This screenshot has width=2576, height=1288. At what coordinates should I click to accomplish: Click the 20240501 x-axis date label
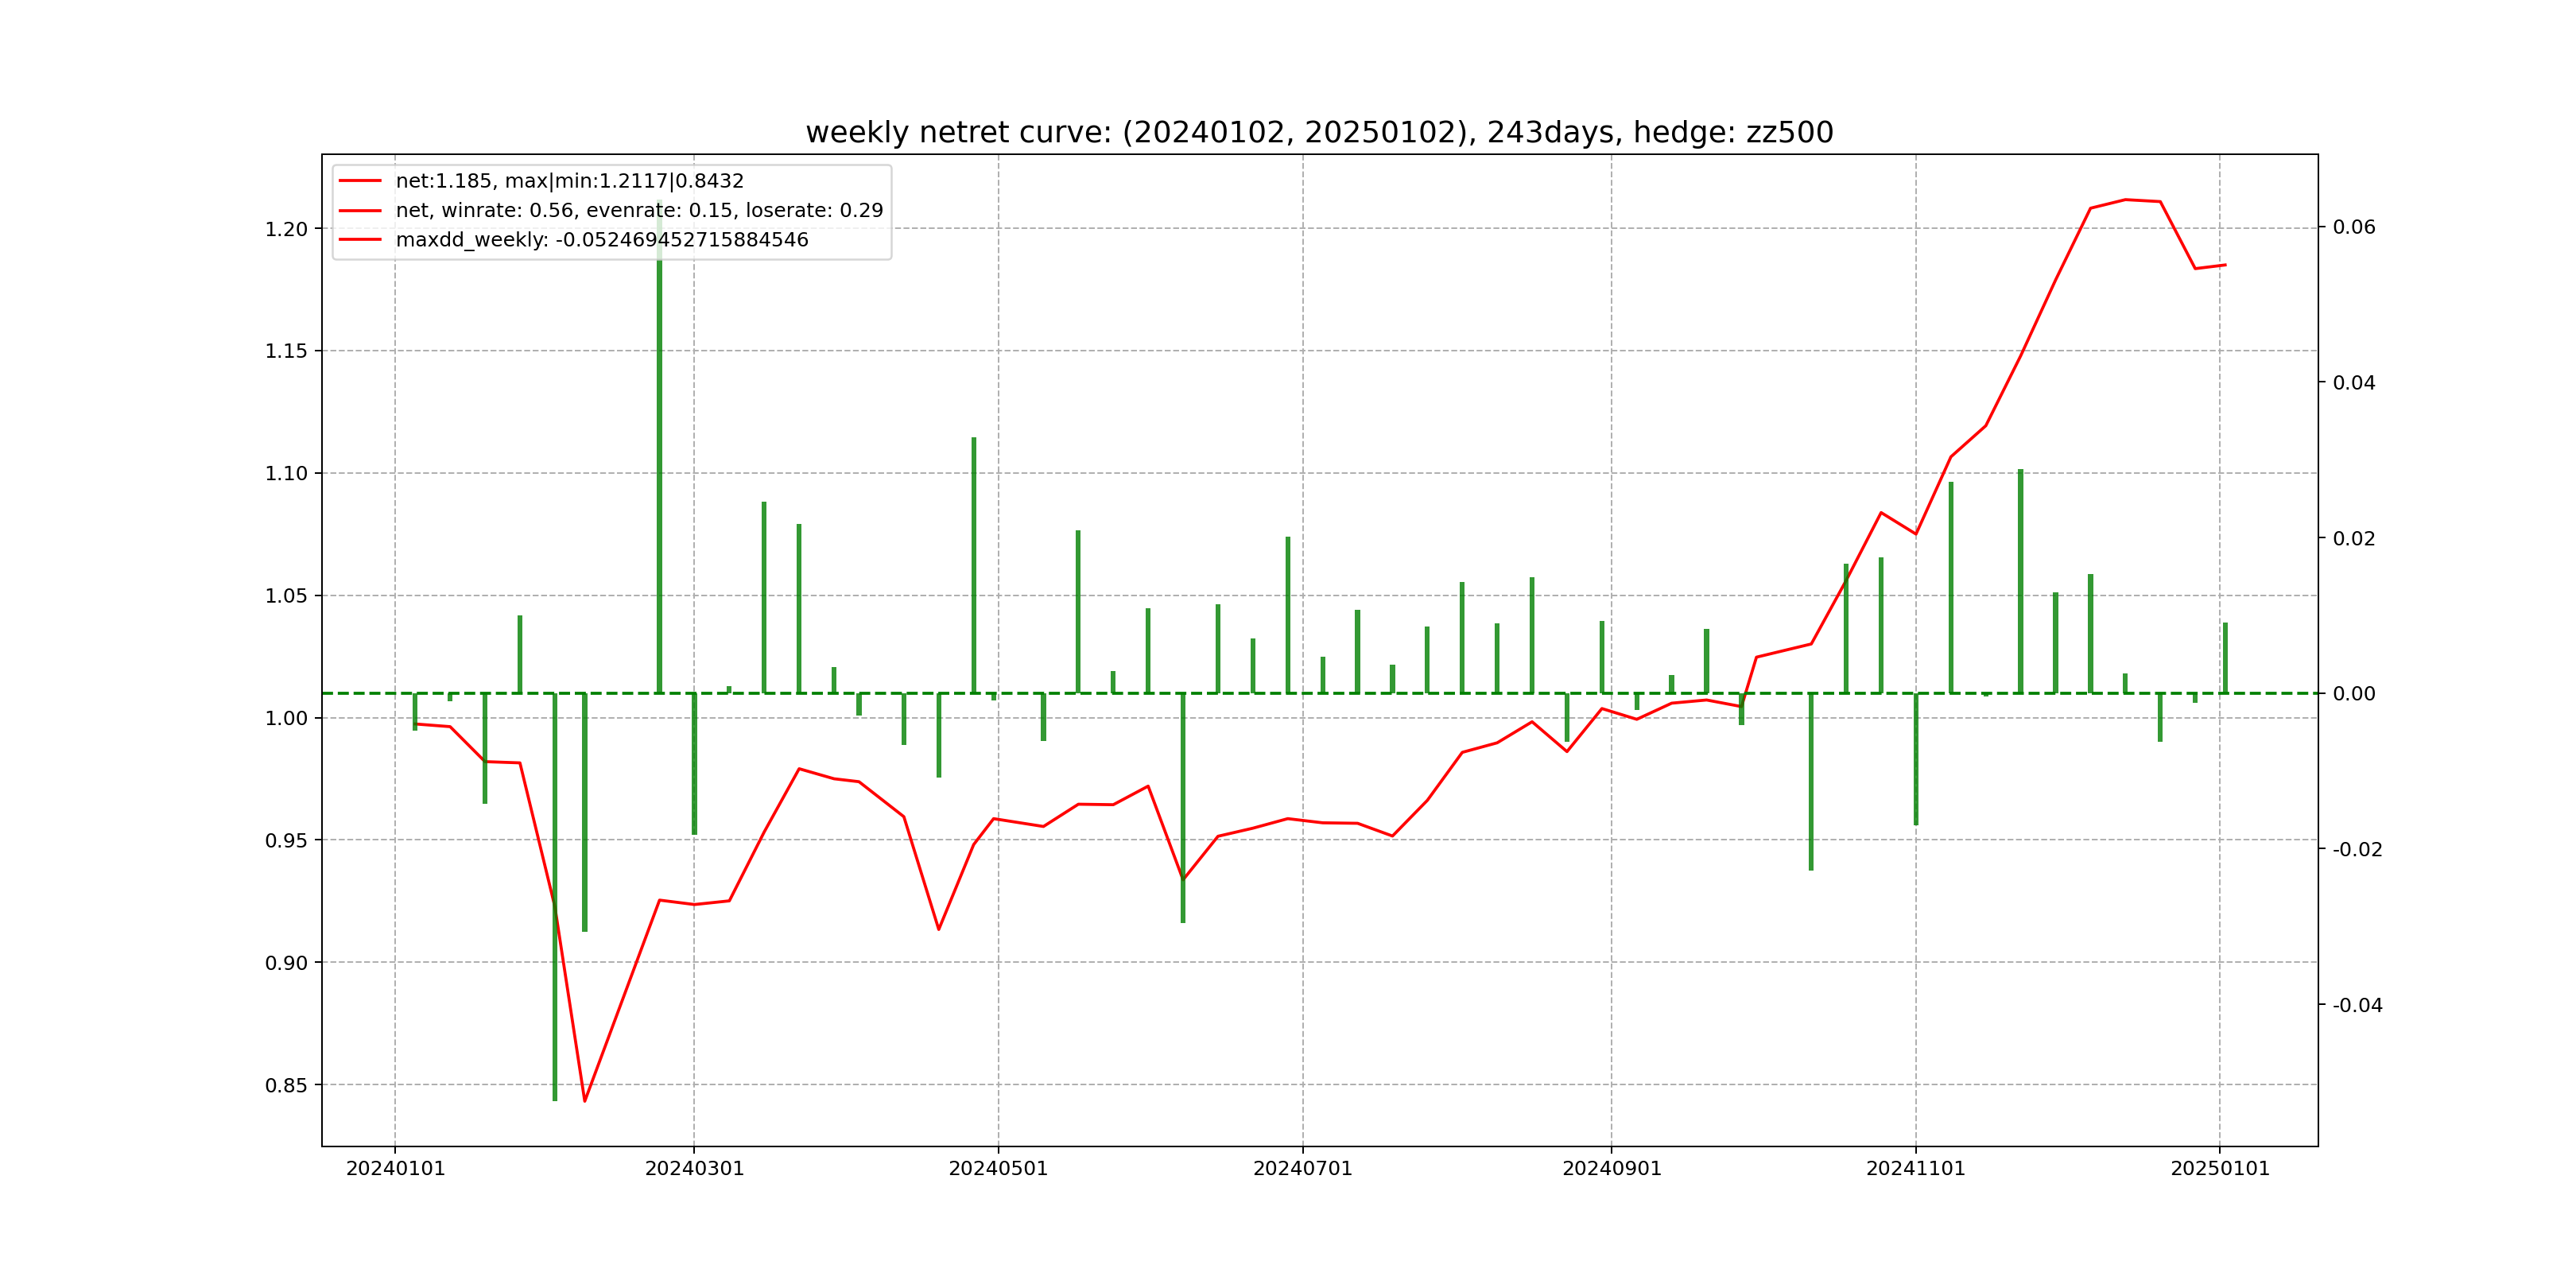pos(998,1169)
